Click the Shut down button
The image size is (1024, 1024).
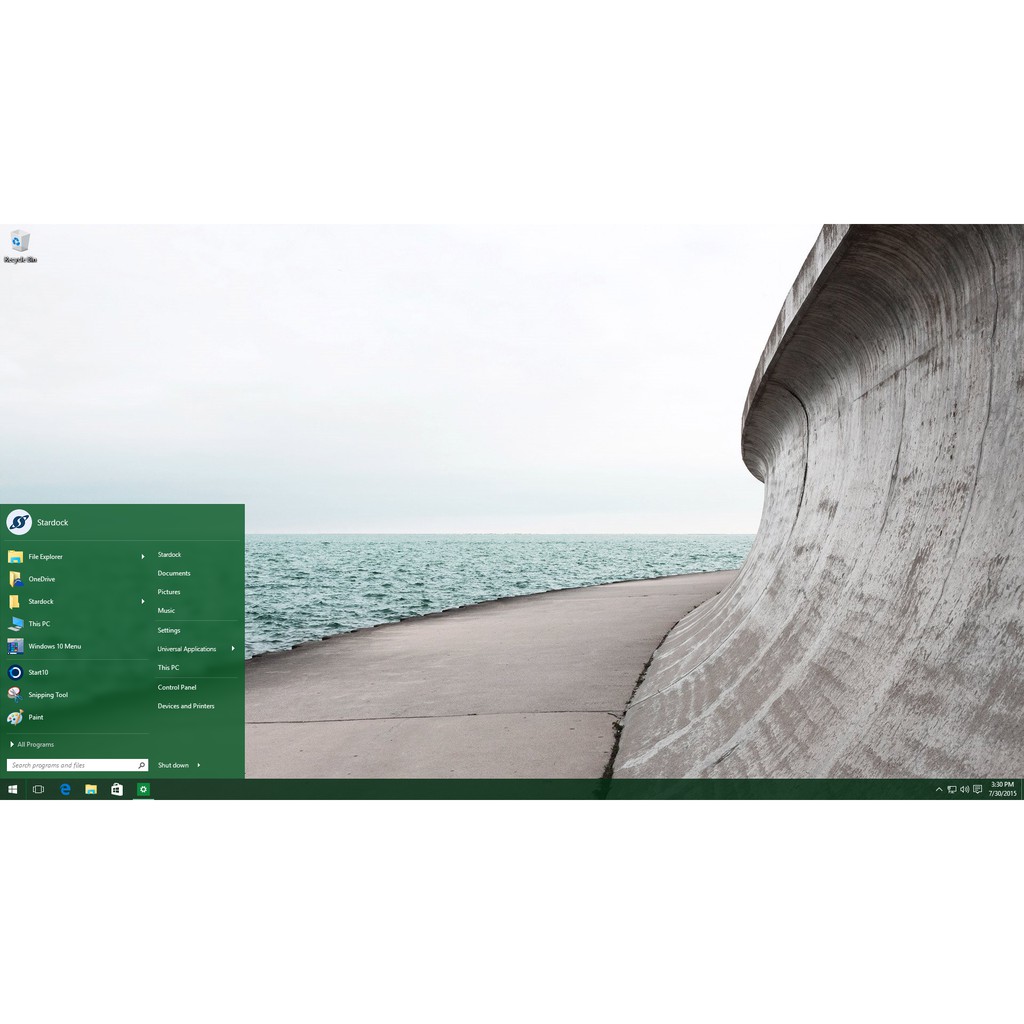(173, 765)
